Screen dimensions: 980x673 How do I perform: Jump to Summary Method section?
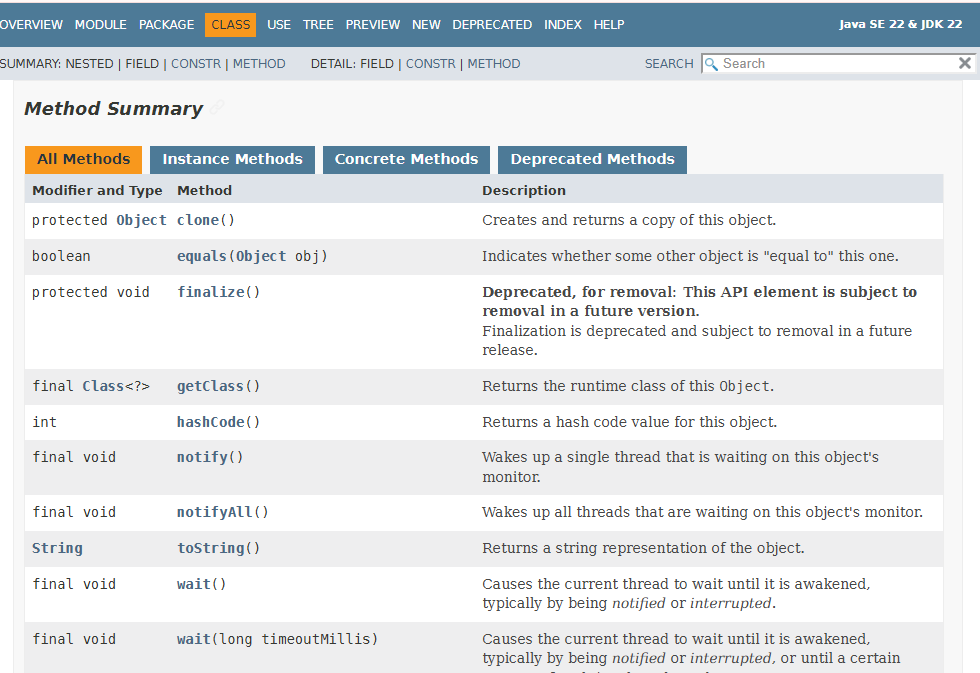[259, 64]
